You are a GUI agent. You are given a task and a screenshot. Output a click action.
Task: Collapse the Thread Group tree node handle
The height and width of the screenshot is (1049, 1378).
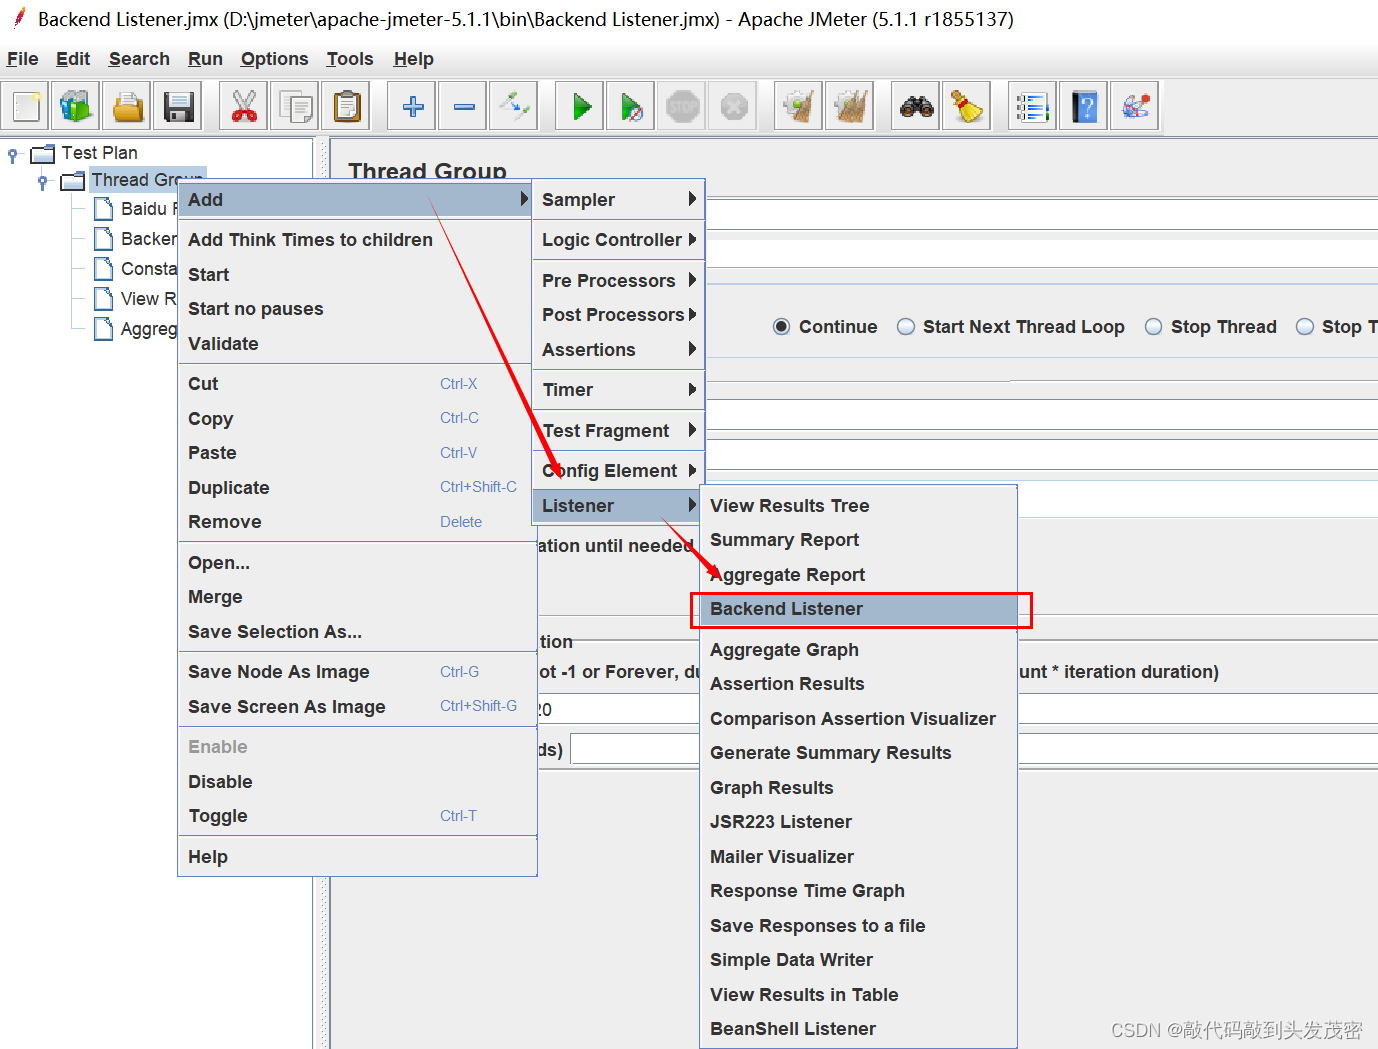tap(42, 182)
